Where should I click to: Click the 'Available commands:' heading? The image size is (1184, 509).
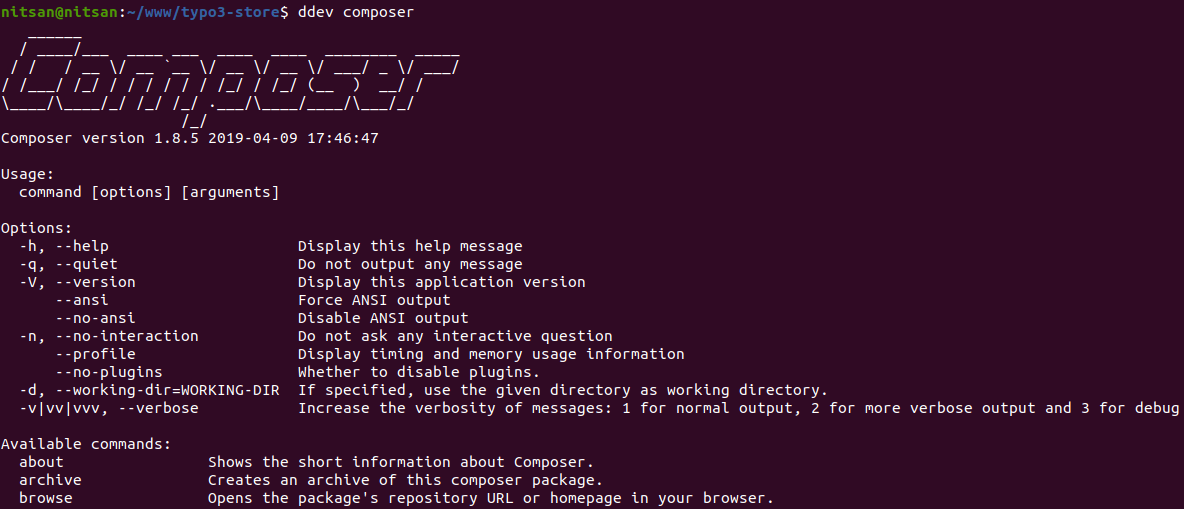pos(86,444)
